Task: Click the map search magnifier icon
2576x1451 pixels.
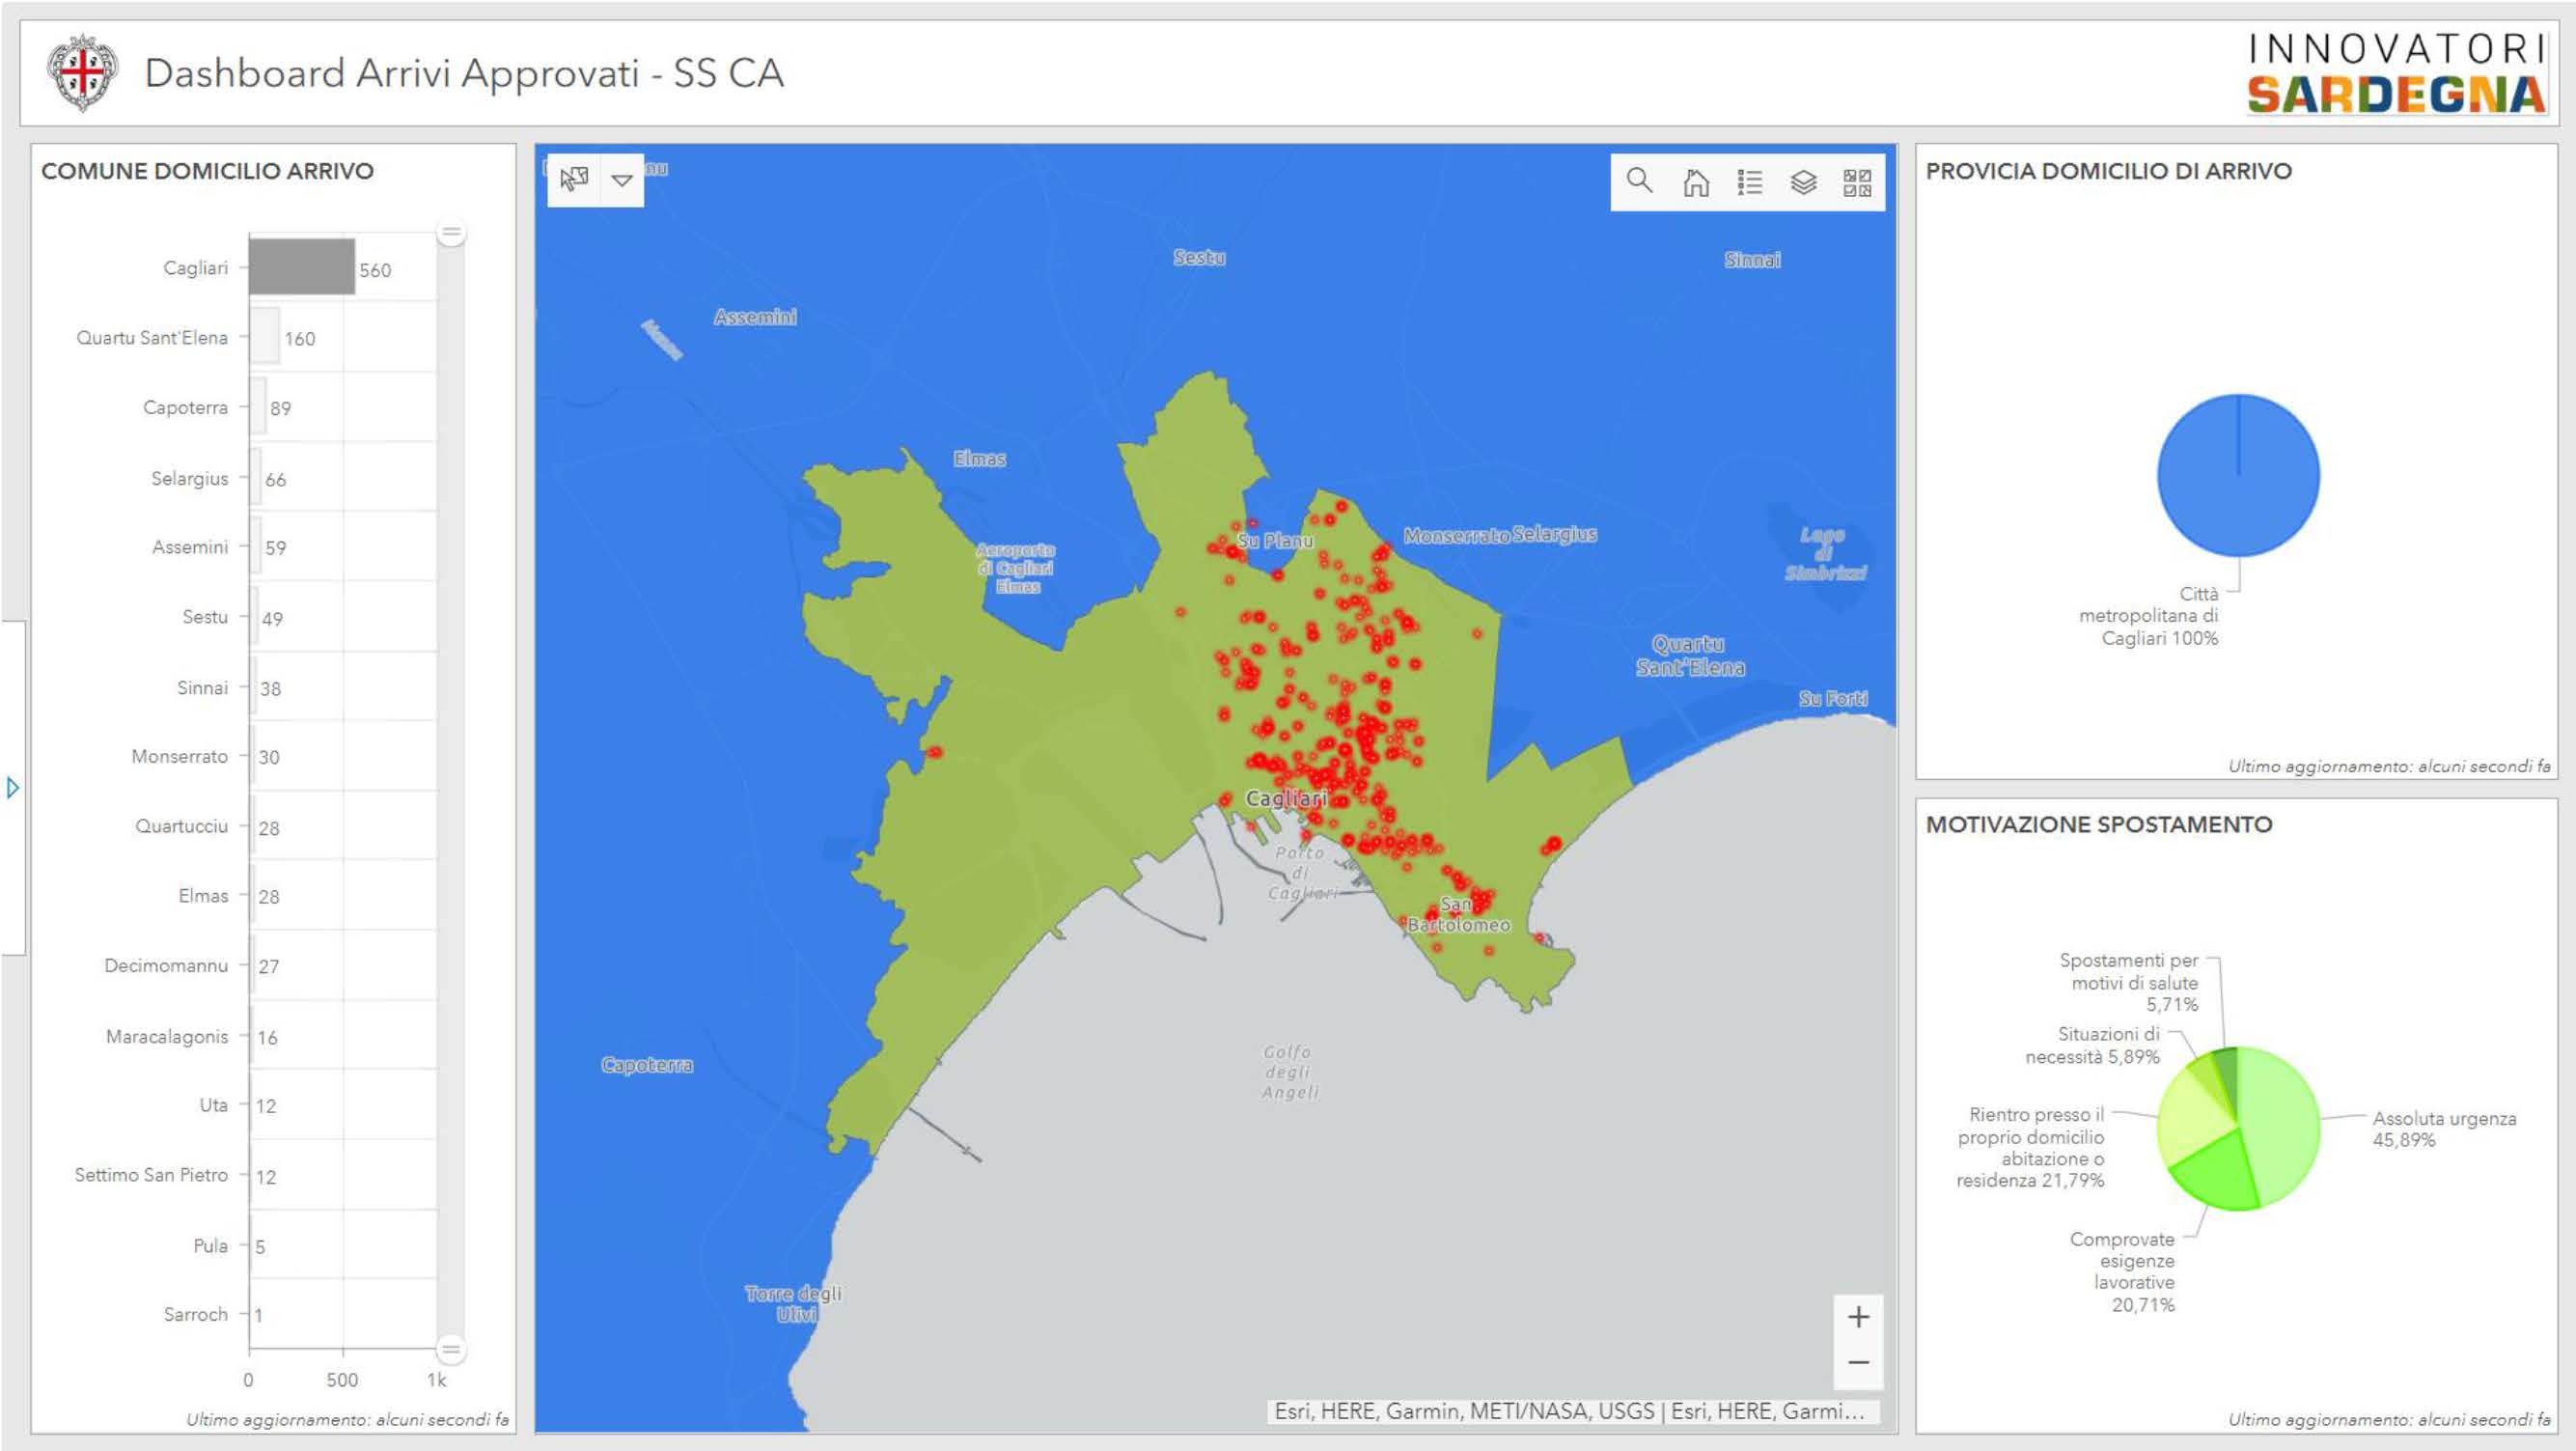Action: tap(1639, 181)
